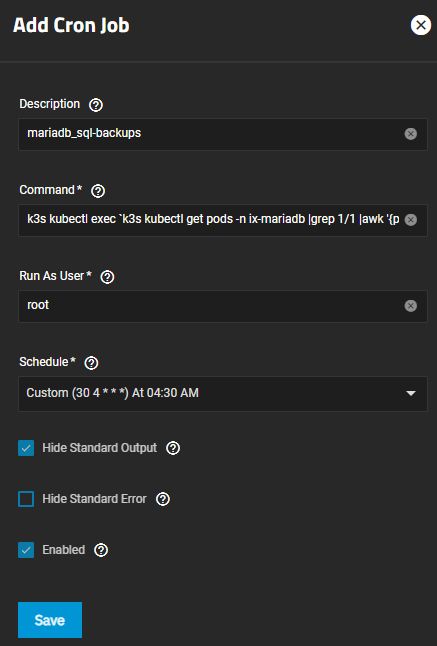The height and width of the screenshot is (646, 437).
Task: Clear the Description field text
Action: pyautogui.click(x=411, y=134)
